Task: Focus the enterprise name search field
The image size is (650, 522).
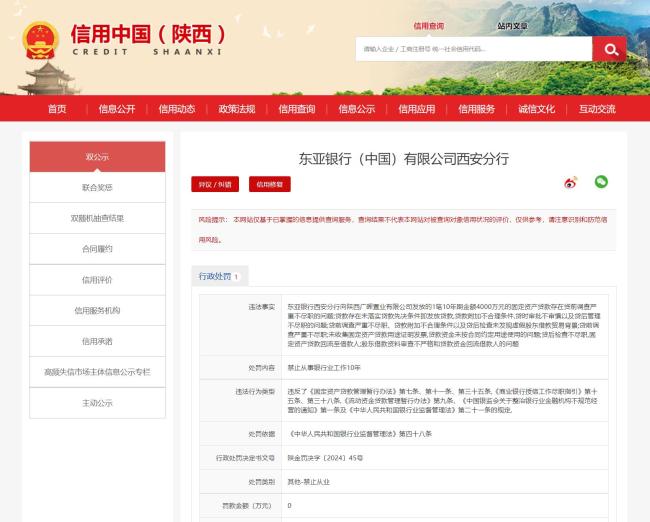Action: 474,49
